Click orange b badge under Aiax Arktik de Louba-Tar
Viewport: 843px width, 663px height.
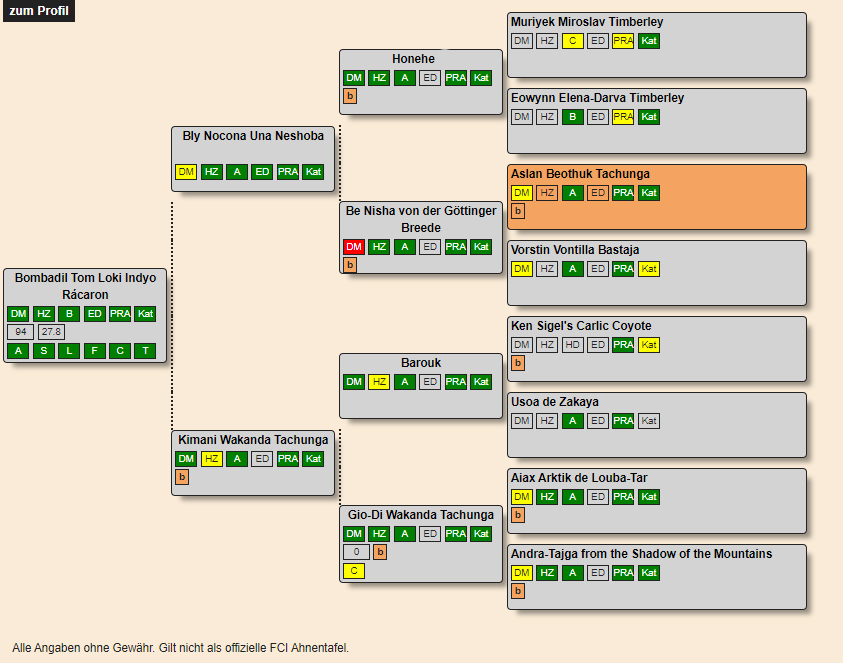(x=518, y=515)
